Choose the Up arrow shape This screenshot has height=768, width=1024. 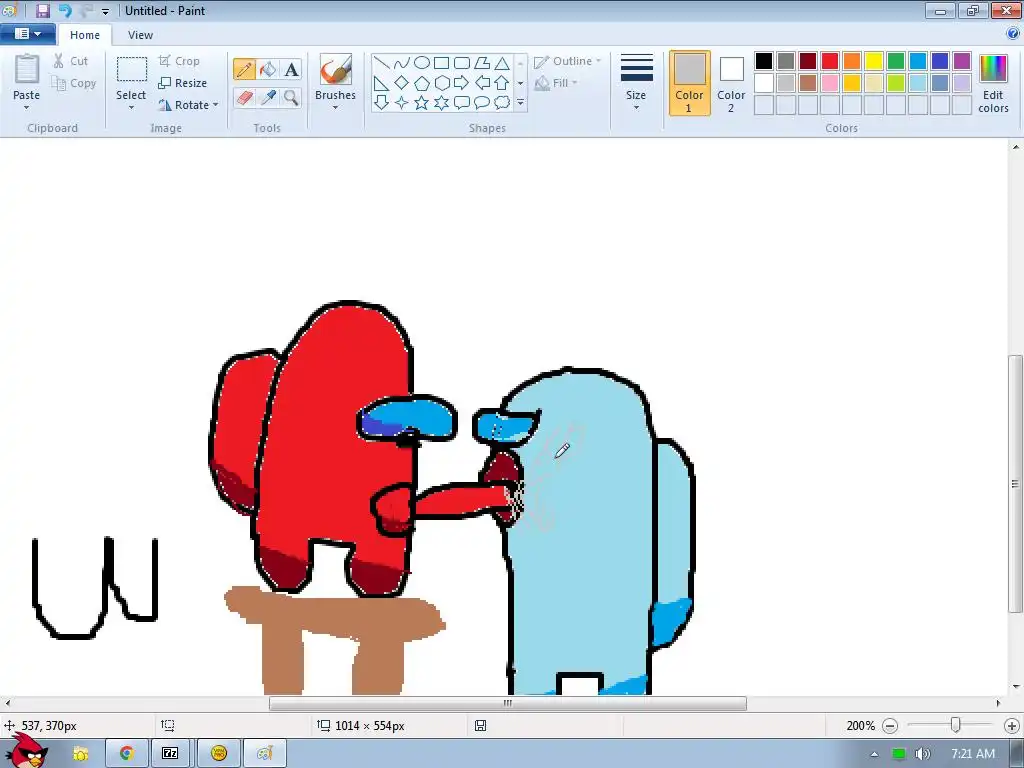[x=502, y=83]
